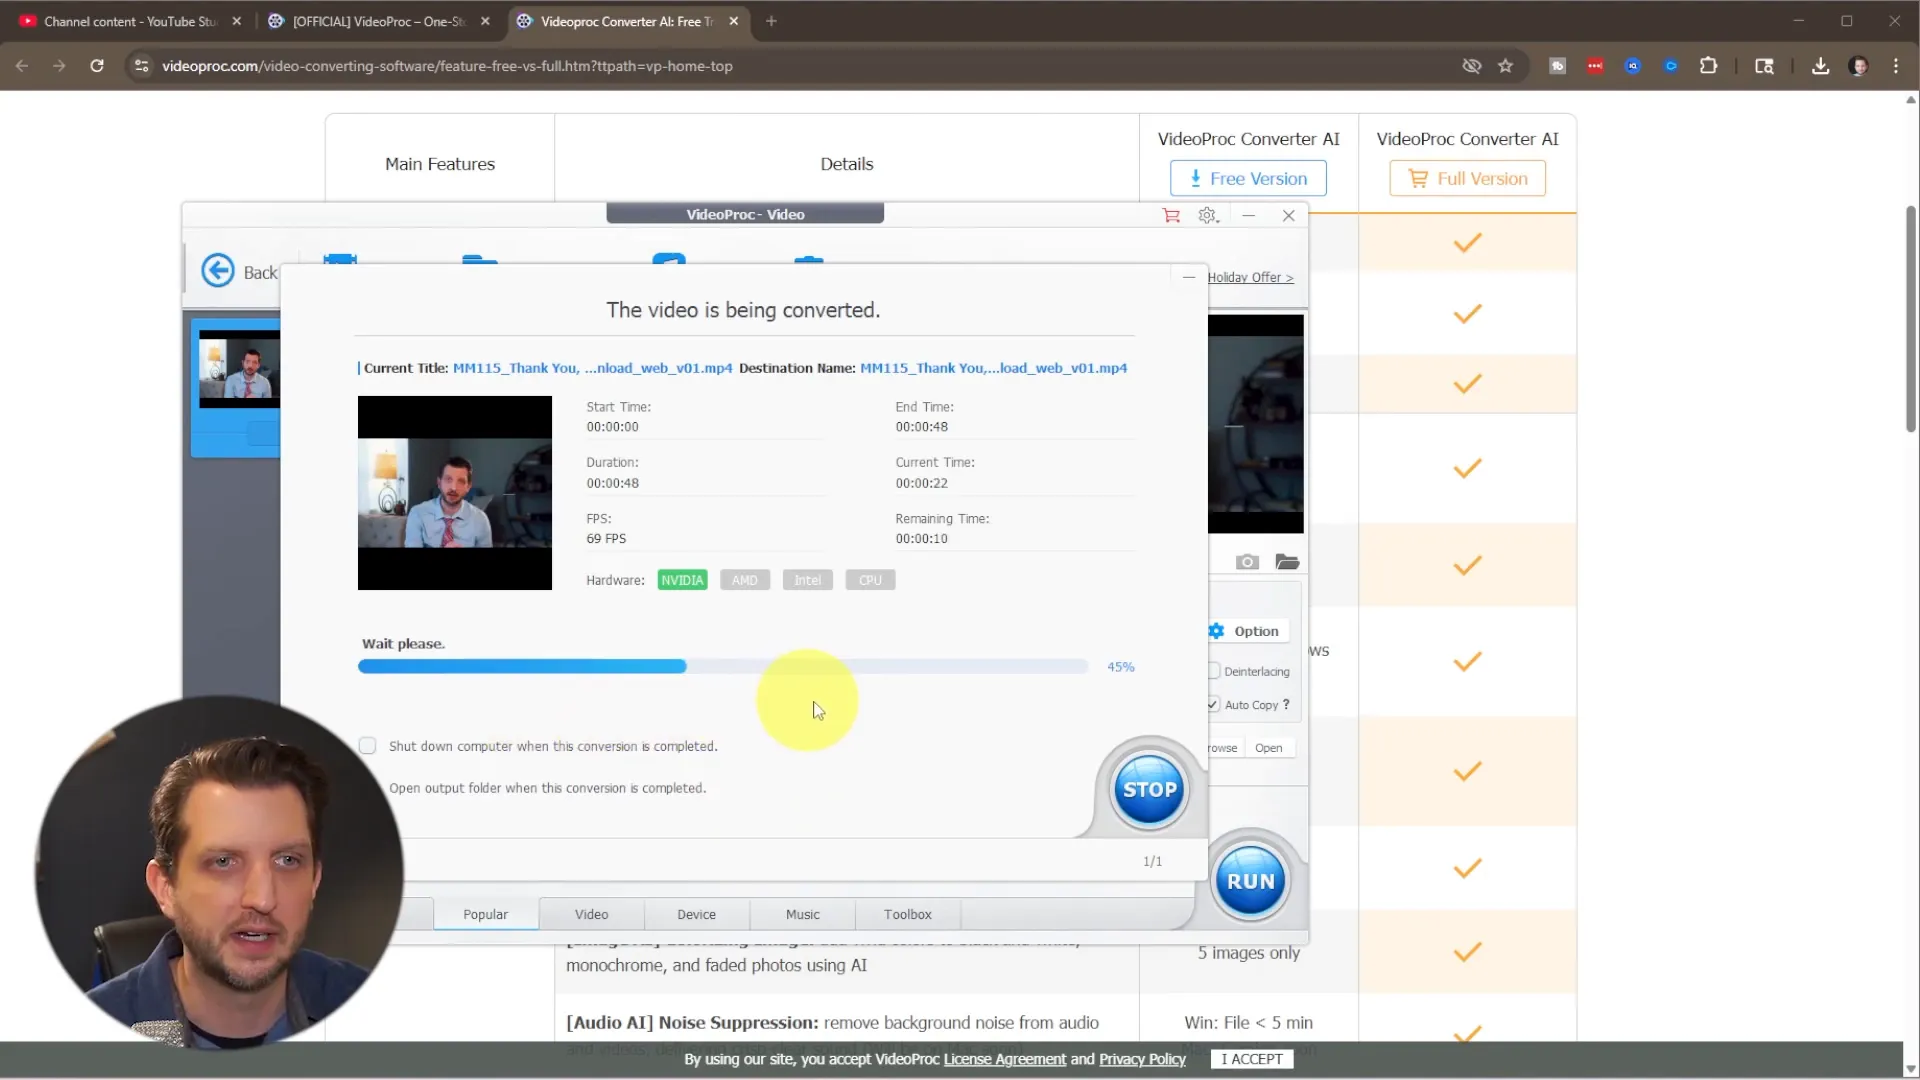The width and height of the screenshot is (1920, 1080).
Task: Open the VideoProc shopping cart icon
Action: 1171,215
